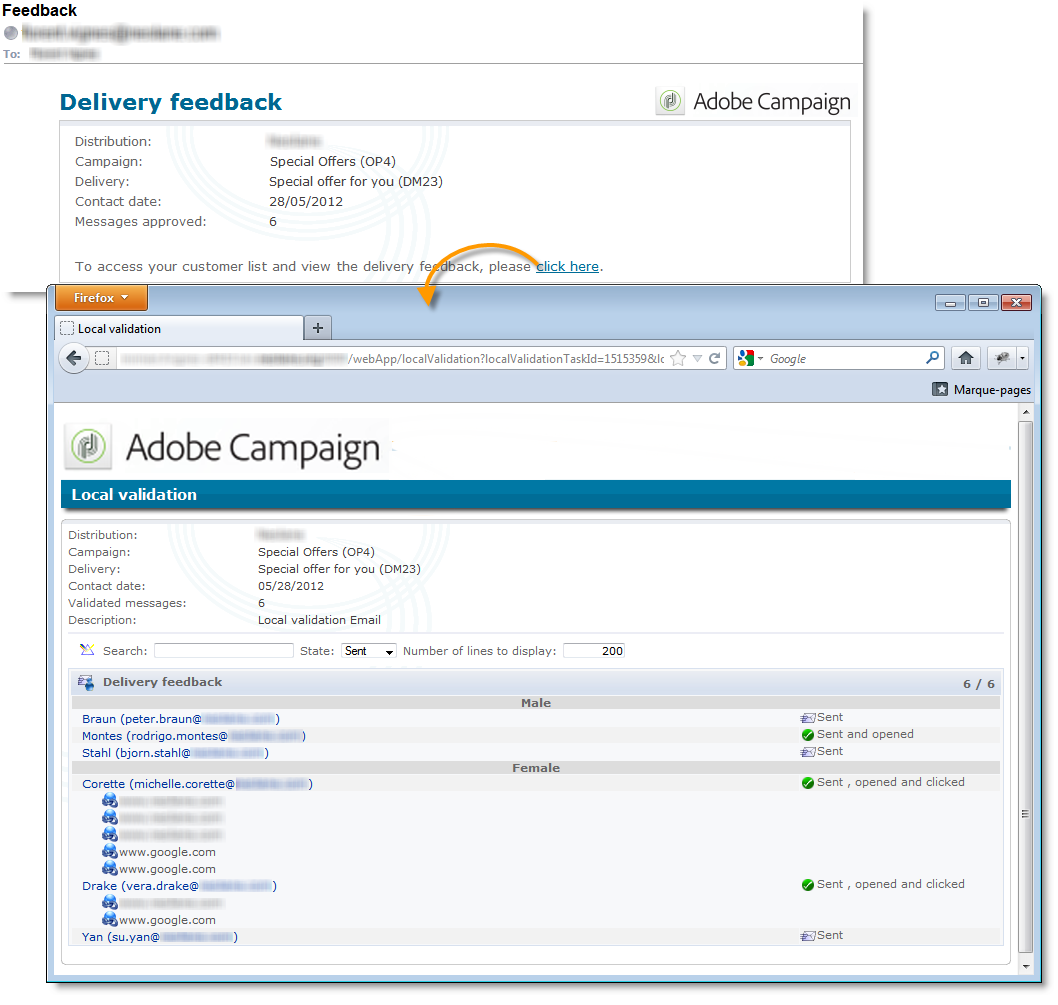Click the search filter icon beside Search

click(x=87, y=650)
